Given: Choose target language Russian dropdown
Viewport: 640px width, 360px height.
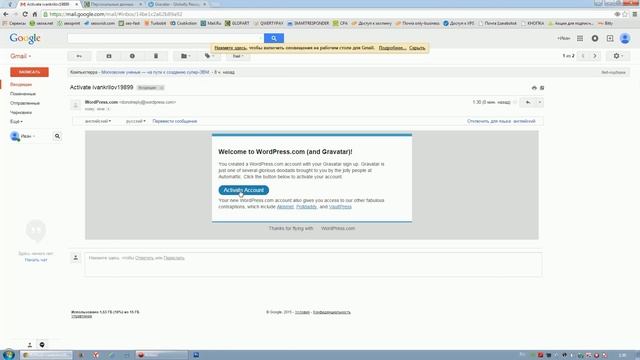Looking at the screenshot, I should click(136, 121).
